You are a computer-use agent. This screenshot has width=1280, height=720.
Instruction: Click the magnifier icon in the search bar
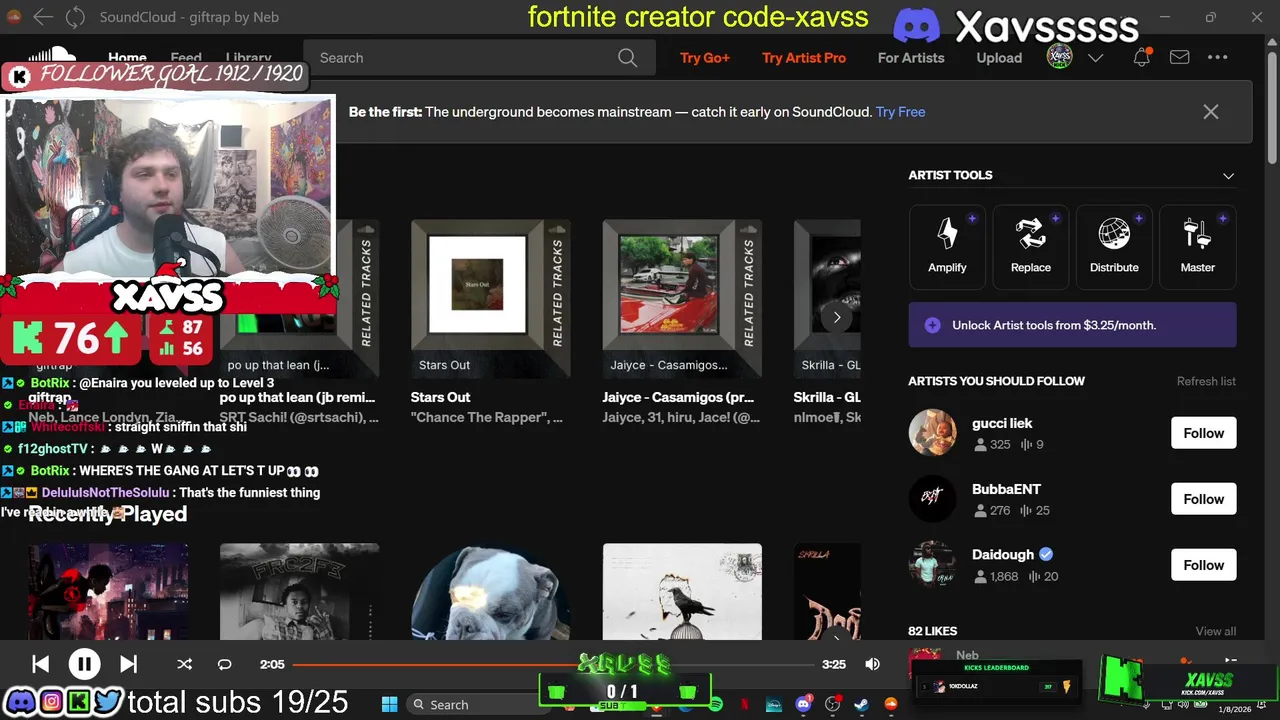tap(627, 58)
